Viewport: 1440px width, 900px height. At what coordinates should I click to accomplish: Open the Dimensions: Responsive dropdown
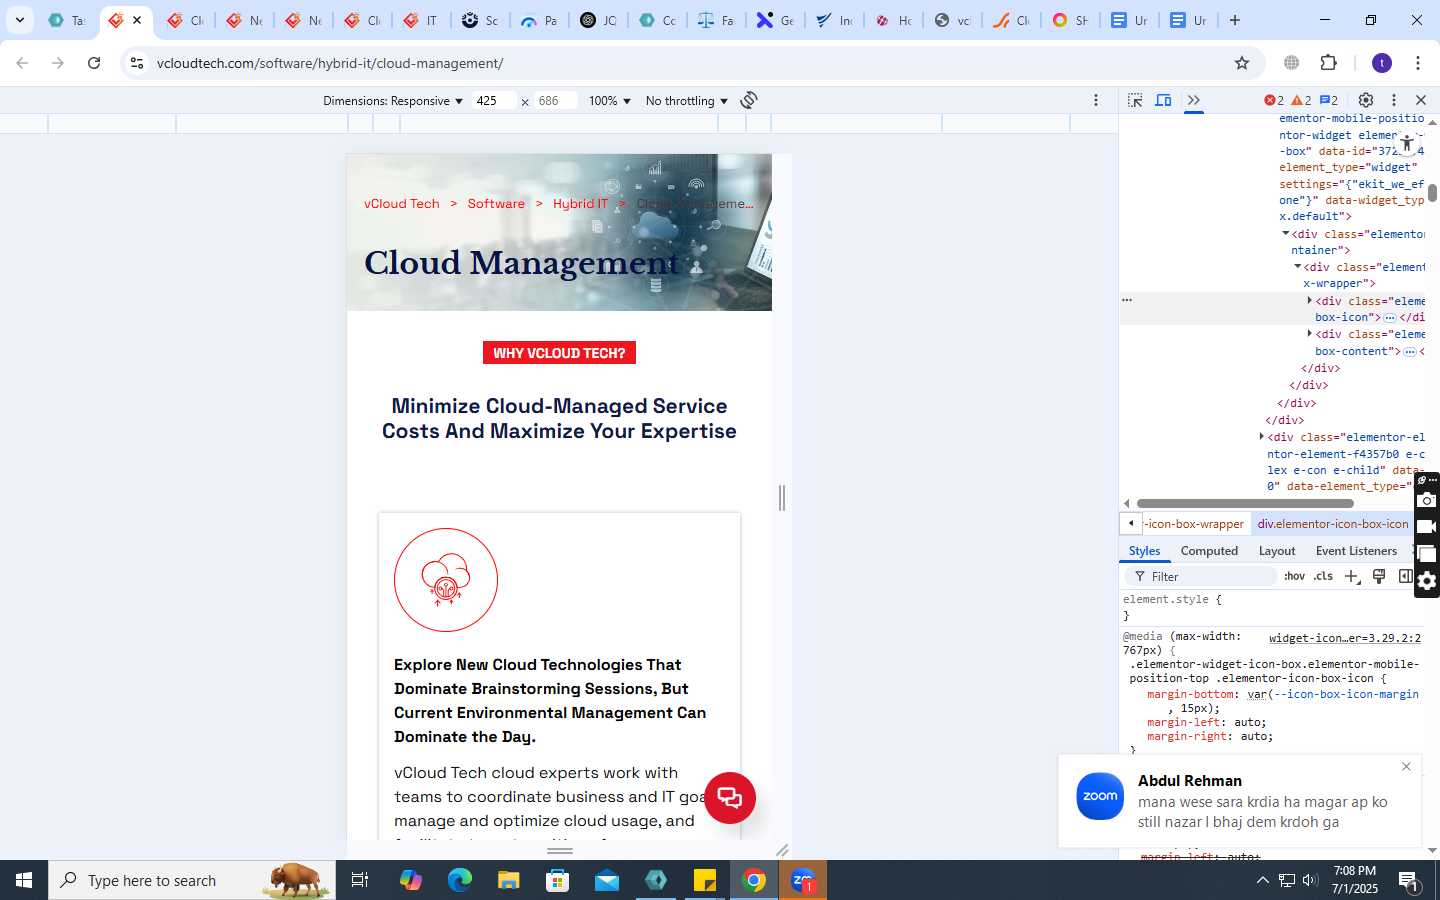[393, 101]
